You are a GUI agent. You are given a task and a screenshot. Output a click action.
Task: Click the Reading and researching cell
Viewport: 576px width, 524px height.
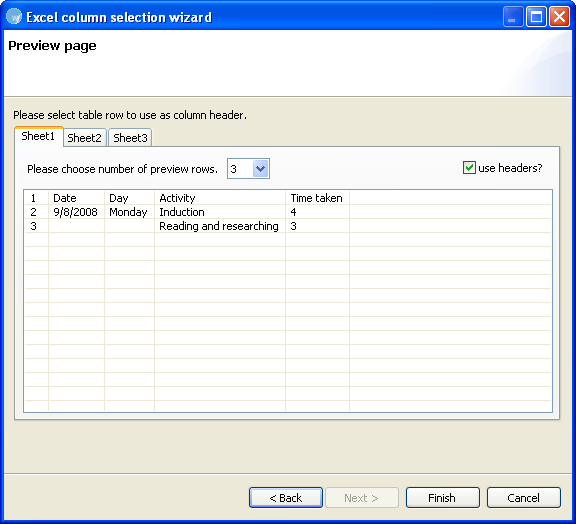(x=220, y=226)
